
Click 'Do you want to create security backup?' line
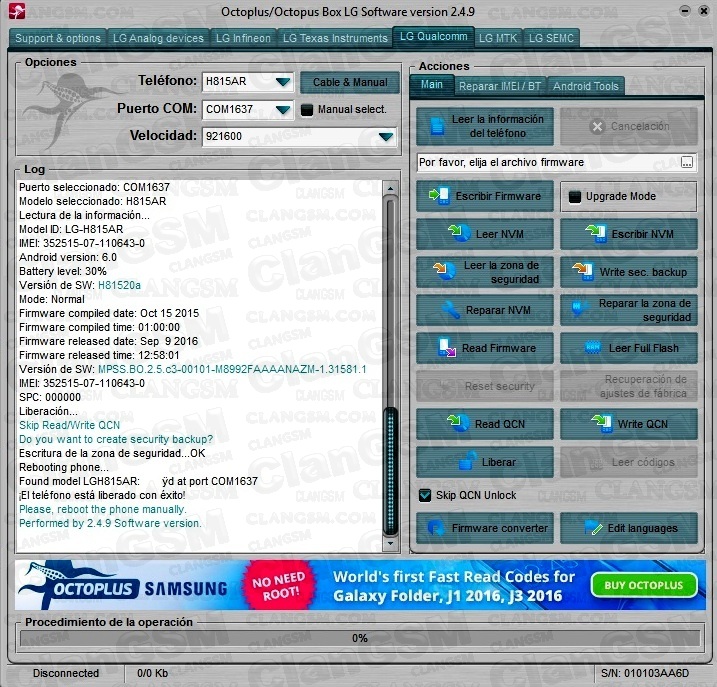(116, 440)
